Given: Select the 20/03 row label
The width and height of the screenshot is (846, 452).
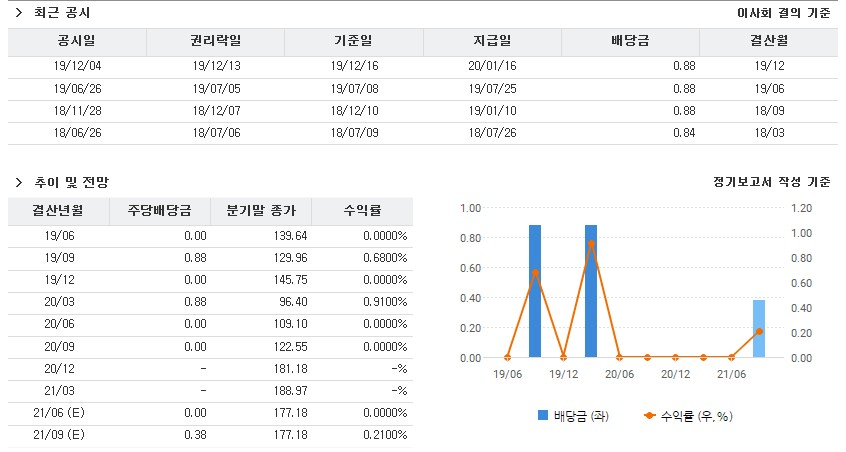Looking at the screenshot, I should pos(59,303).
